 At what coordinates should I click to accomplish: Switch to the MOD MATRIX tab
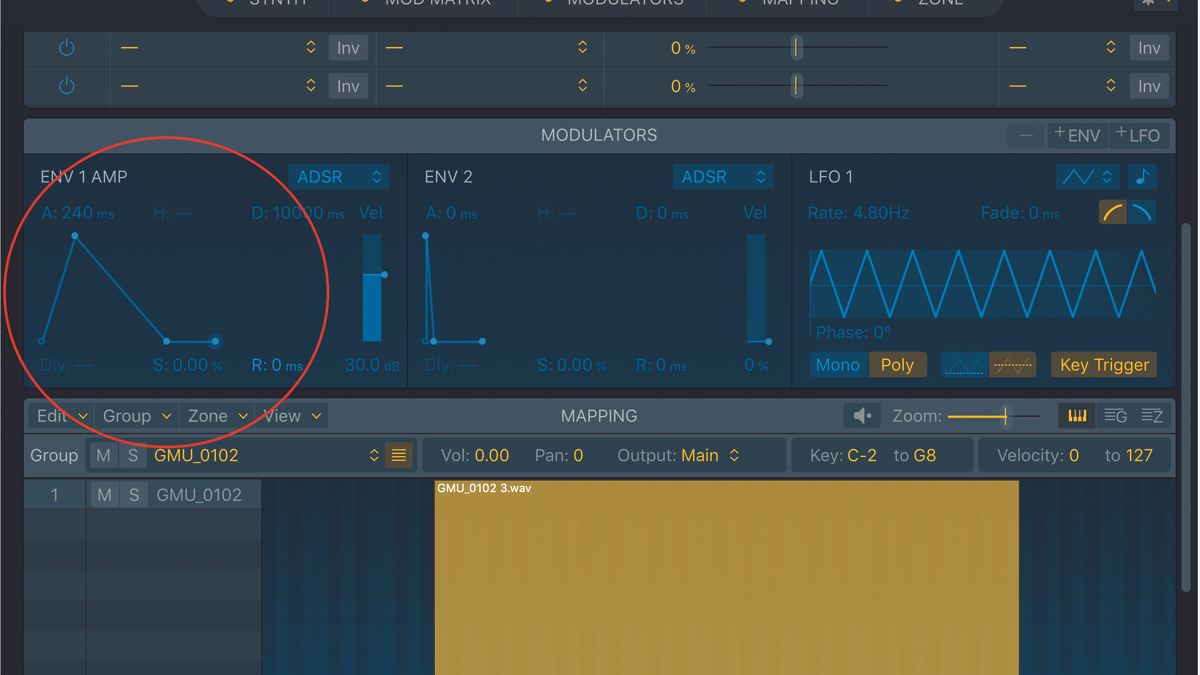coord(440,4)
